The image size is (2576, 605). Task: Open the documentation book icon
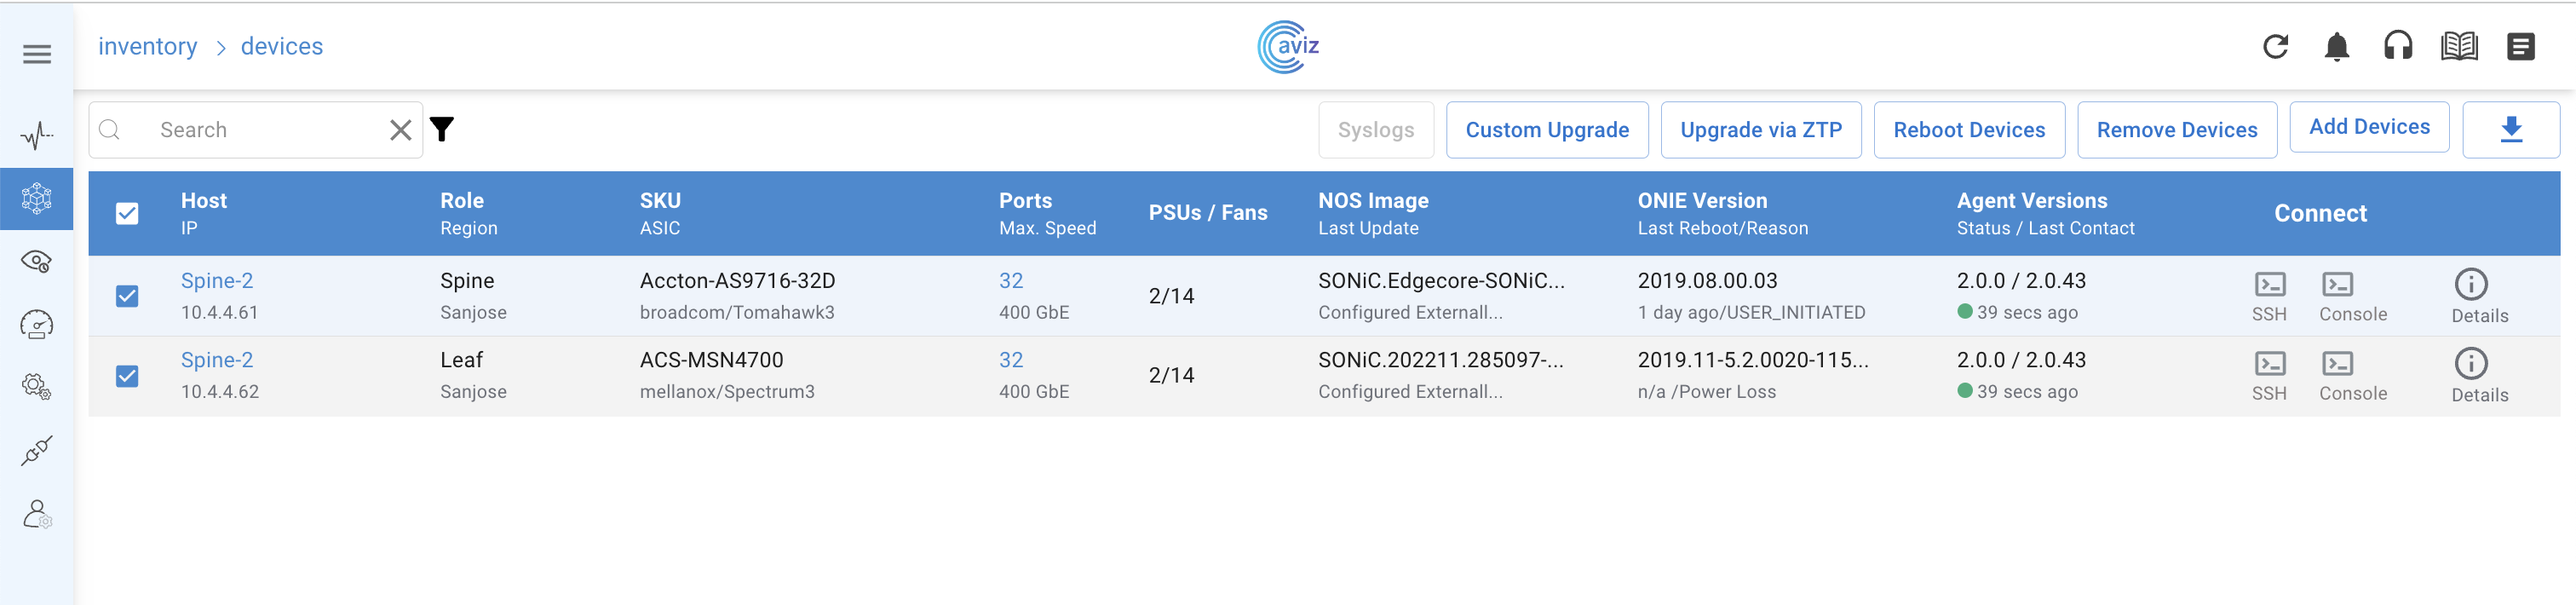tap(2459, 47)
